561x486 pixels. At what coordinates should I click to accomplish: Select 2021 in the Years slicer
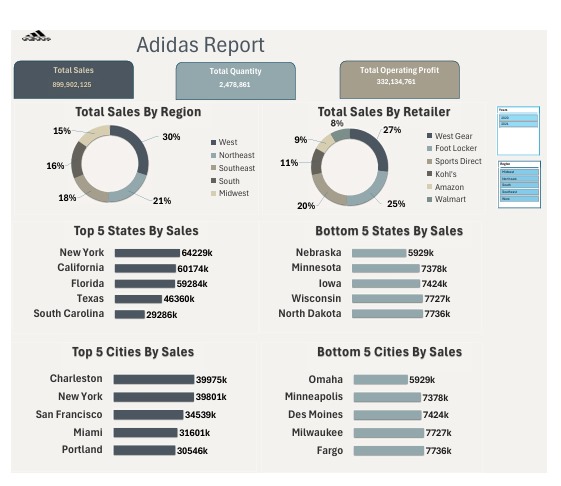[518, 124]
